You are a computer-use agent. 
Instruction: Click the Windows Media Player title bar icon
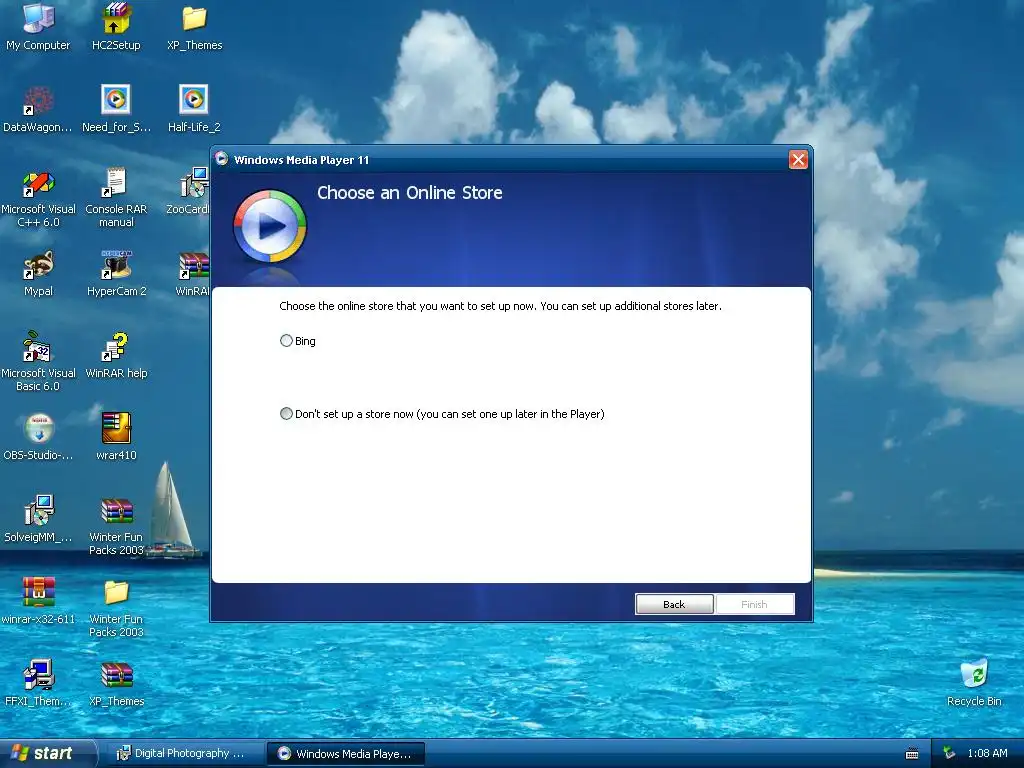222,159
